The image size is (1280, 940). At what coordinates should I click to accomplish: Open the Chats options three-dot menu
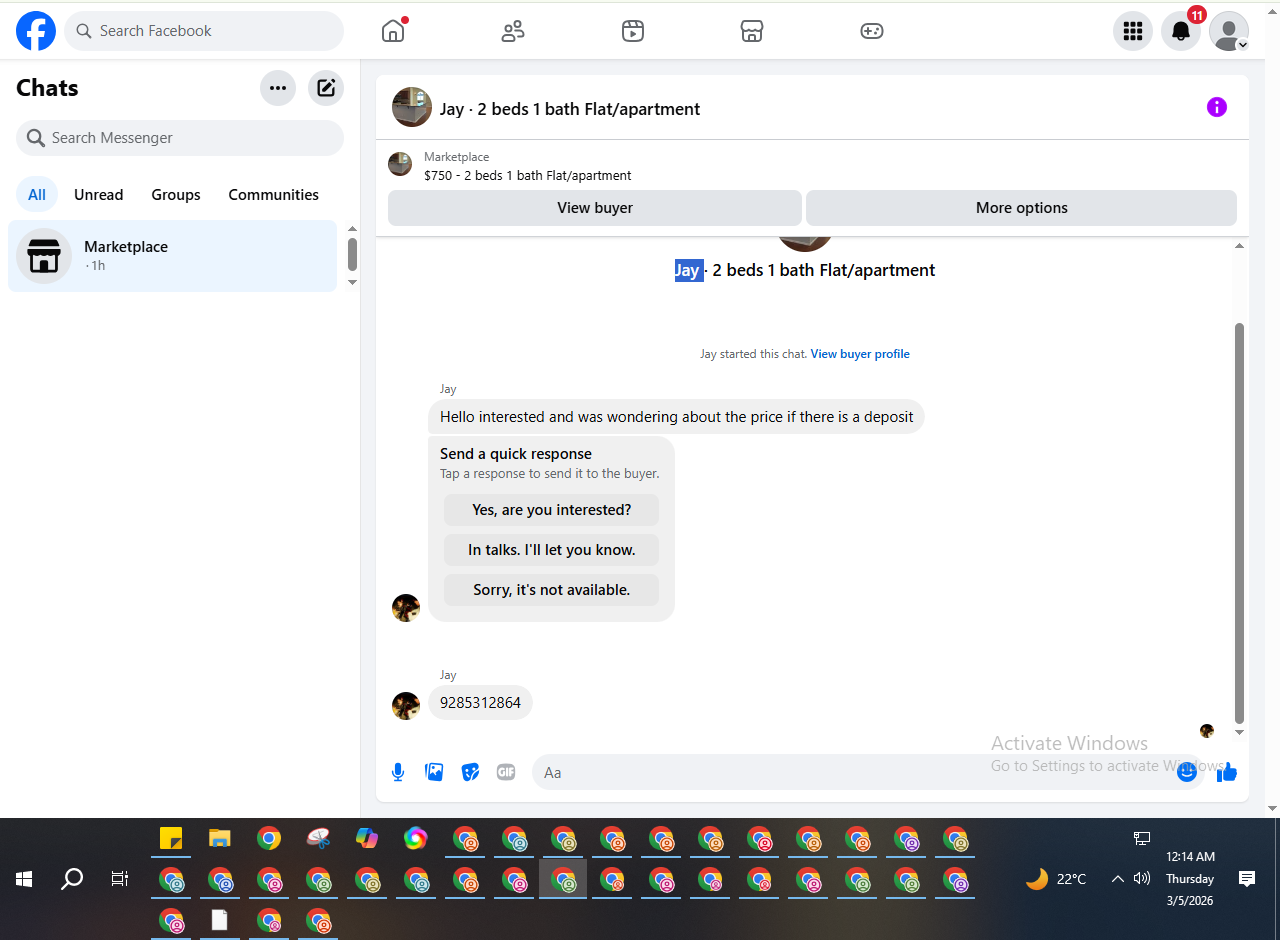[278, 88]
